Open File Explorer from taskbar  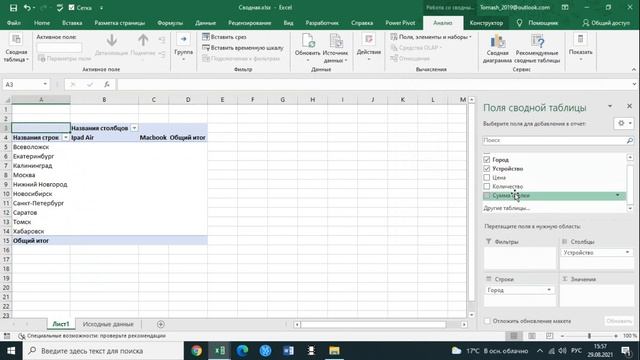coord(334,351)
